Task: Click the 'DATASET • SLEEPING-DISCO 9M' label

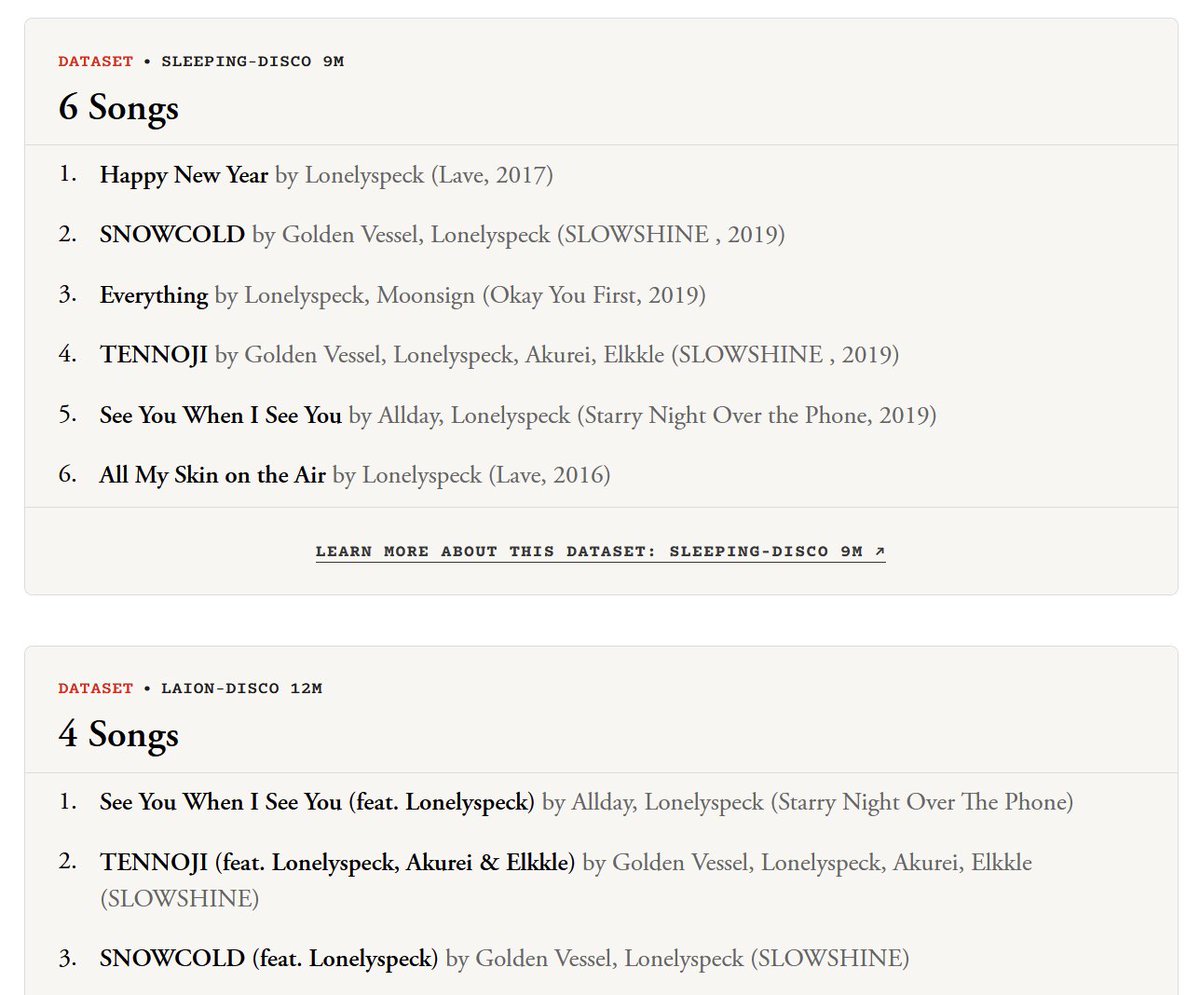Action: [201, 61]
